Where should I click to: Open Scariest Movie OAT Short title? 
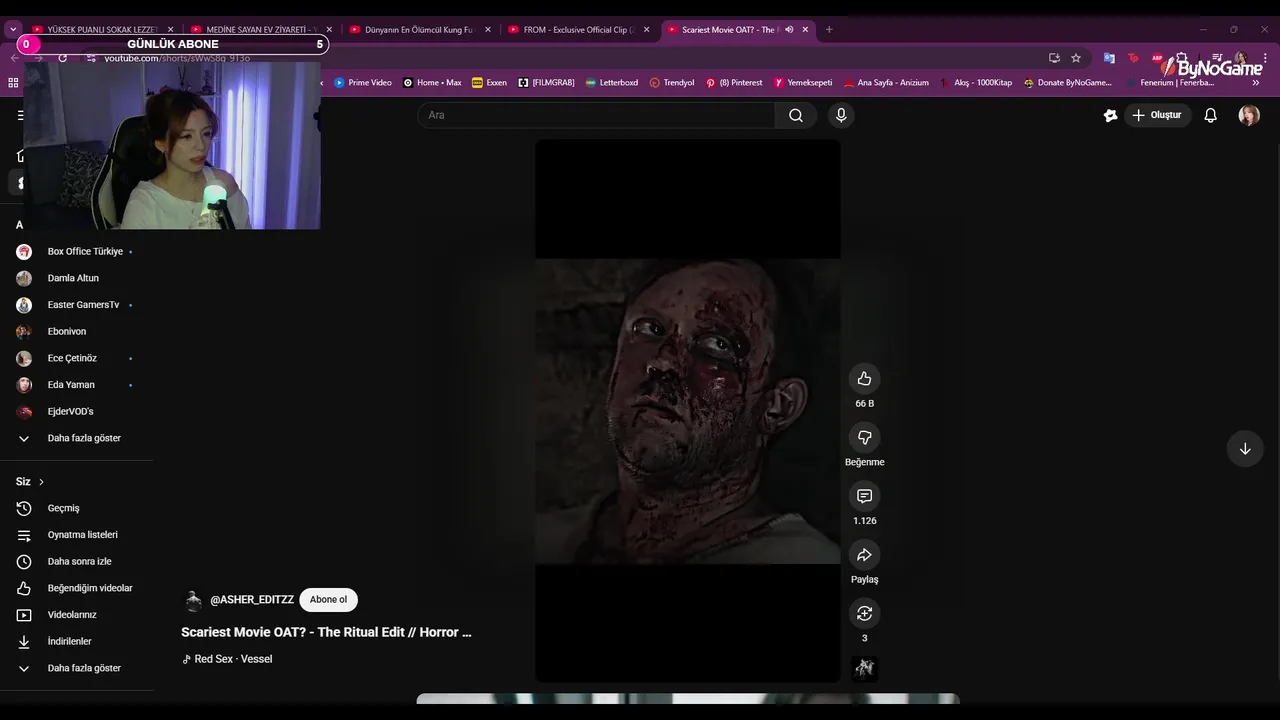(x=326, y=632)
